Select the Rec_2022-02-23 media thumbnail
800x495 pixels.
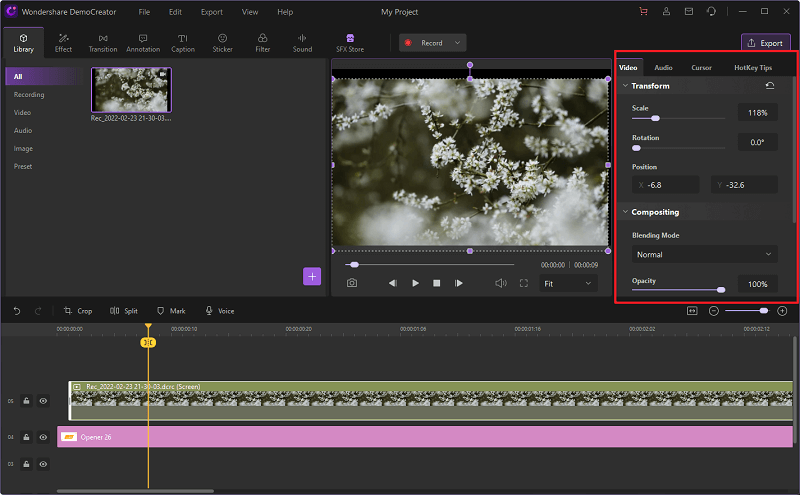(131, 90)
